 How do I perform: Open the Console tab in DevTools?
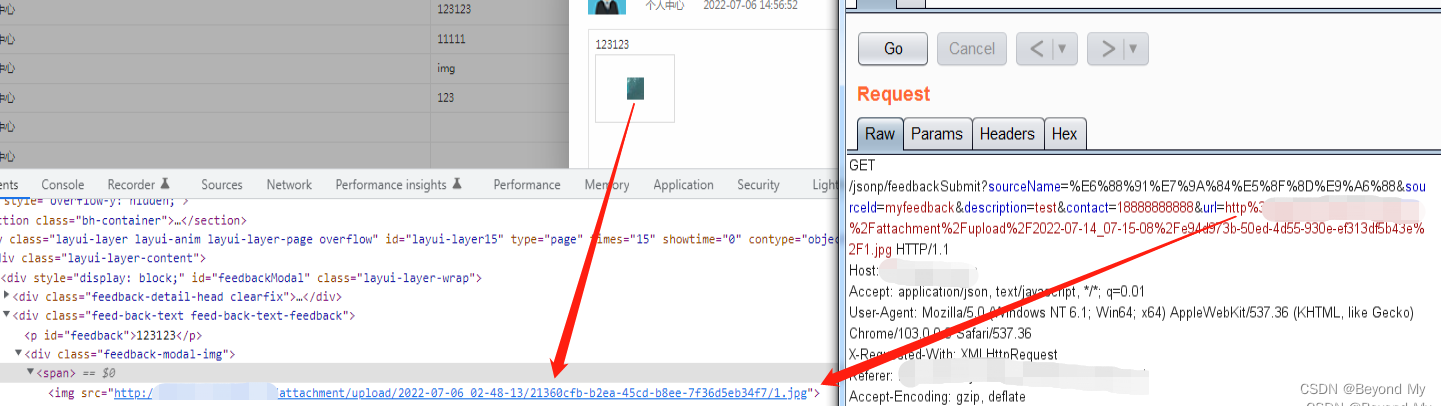[x=62, y=184]
